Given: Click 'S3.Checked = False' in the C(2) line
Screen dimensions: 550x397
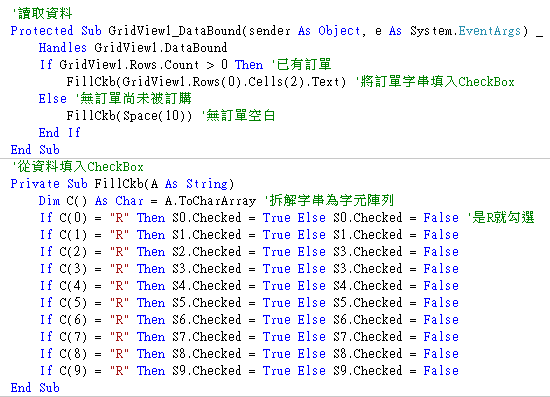Looking at the screenshot, I should click(396, 252).
